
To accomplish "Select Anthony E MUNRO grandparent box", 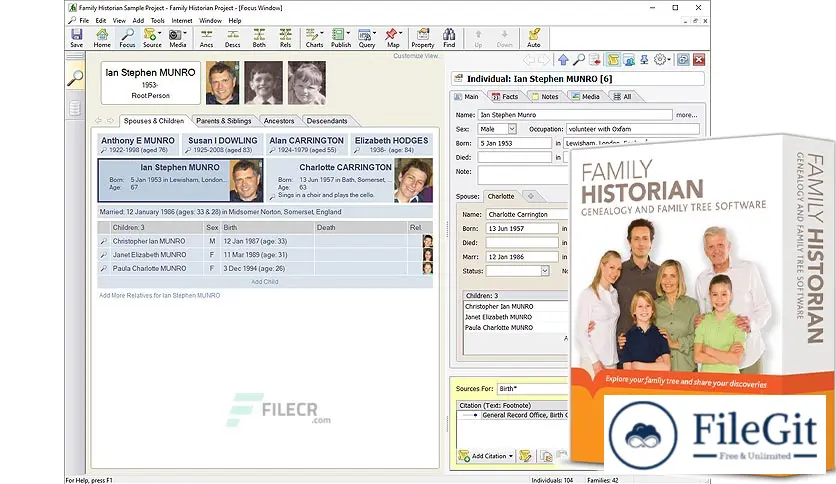I will (138, 144).
